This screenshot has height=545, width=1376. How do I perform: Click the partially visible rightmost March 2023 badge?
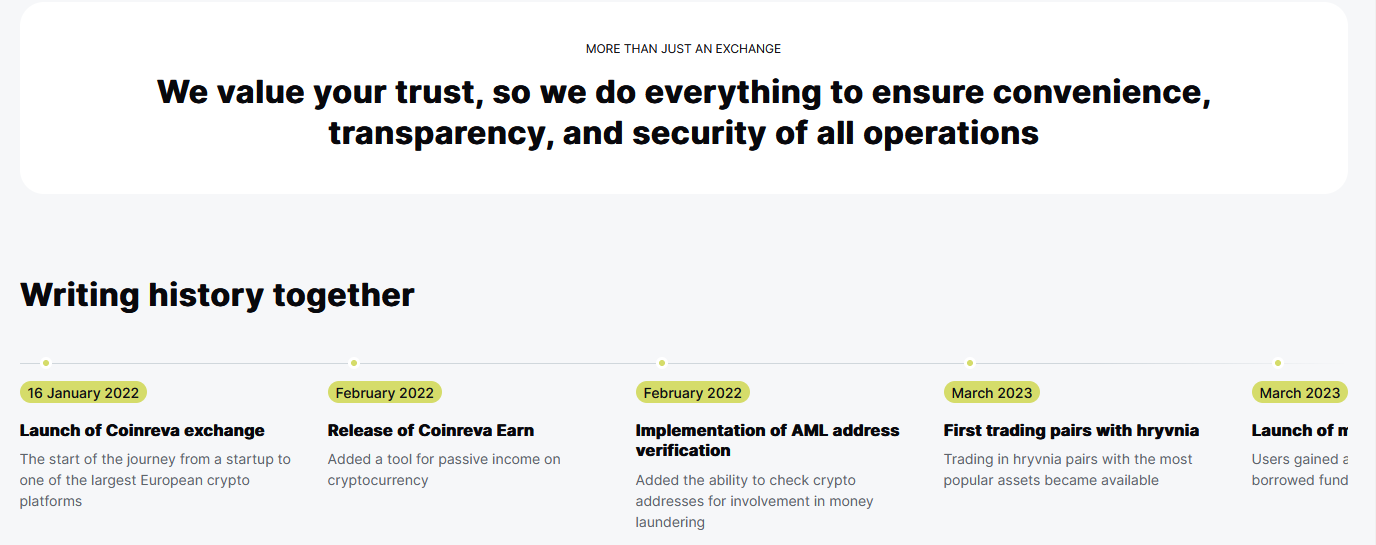1299,393
